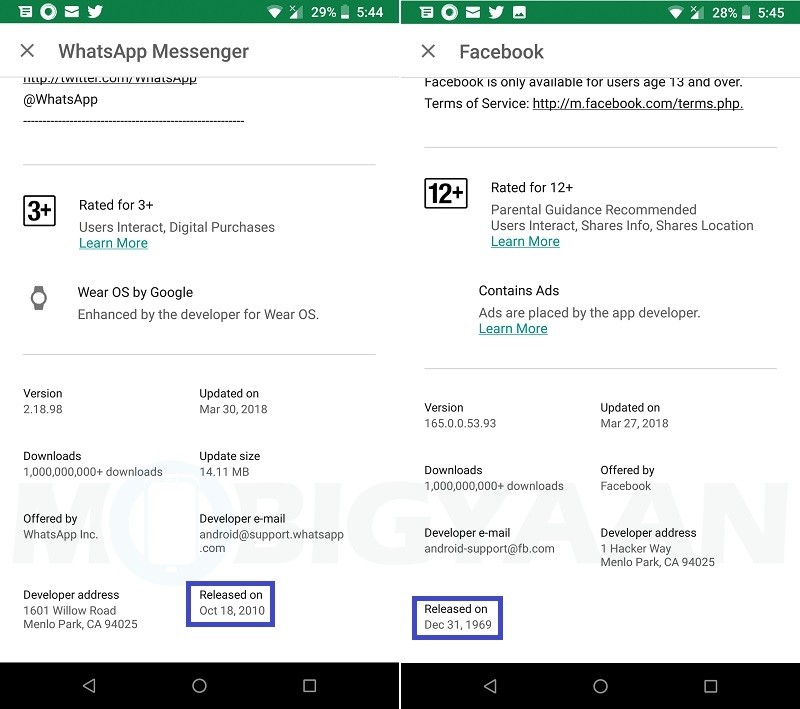Tap 'Users Interact, Digital Purchases' text

coord(177,227)
